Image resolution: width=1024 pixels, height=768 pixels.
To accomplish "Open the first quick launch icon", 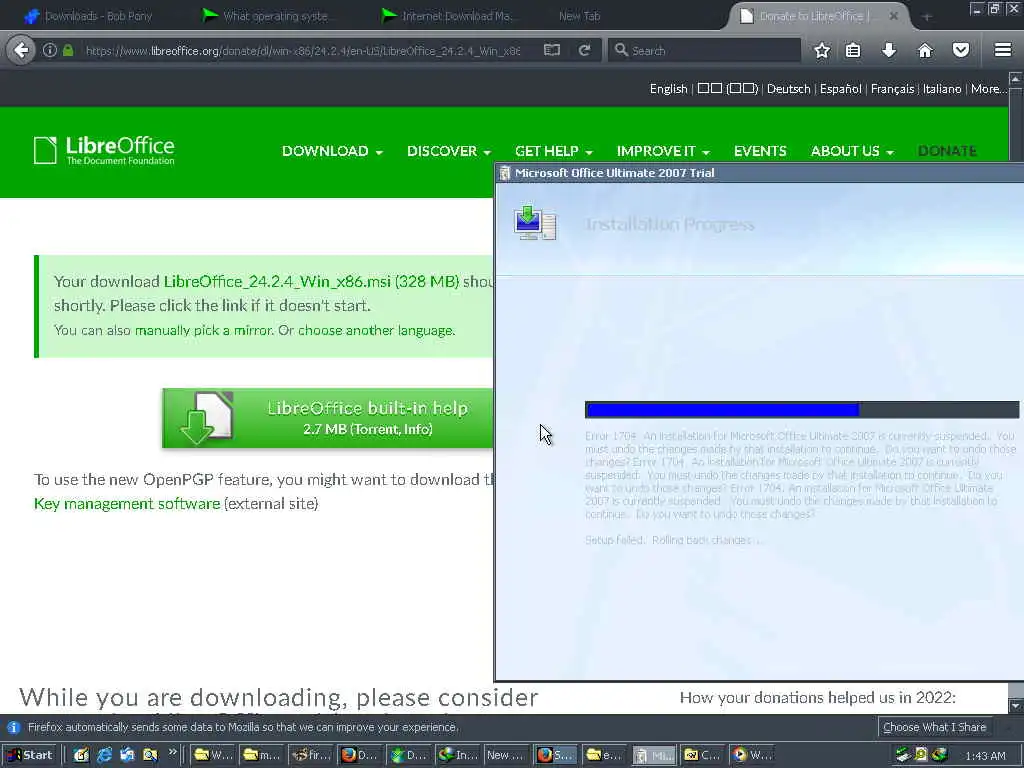I will tap(81, 755).
